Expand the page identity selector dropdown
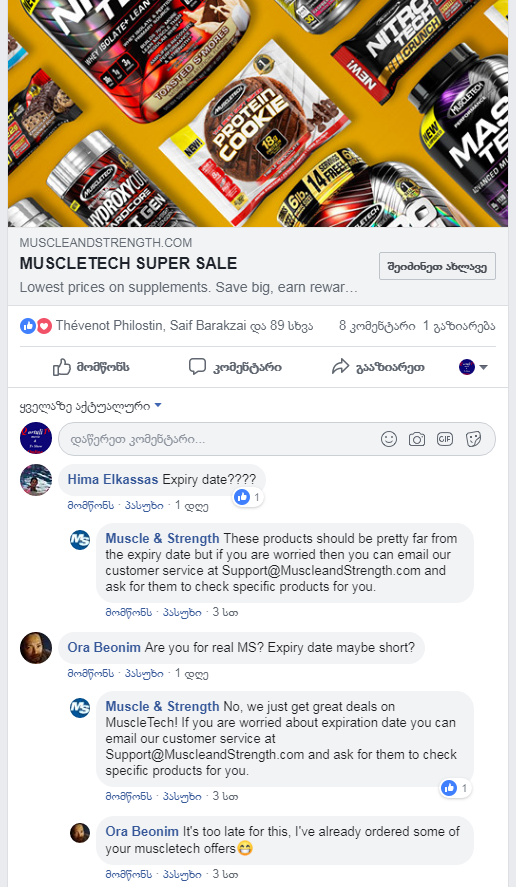Screen dimensions: 516x887 (474, 367)
